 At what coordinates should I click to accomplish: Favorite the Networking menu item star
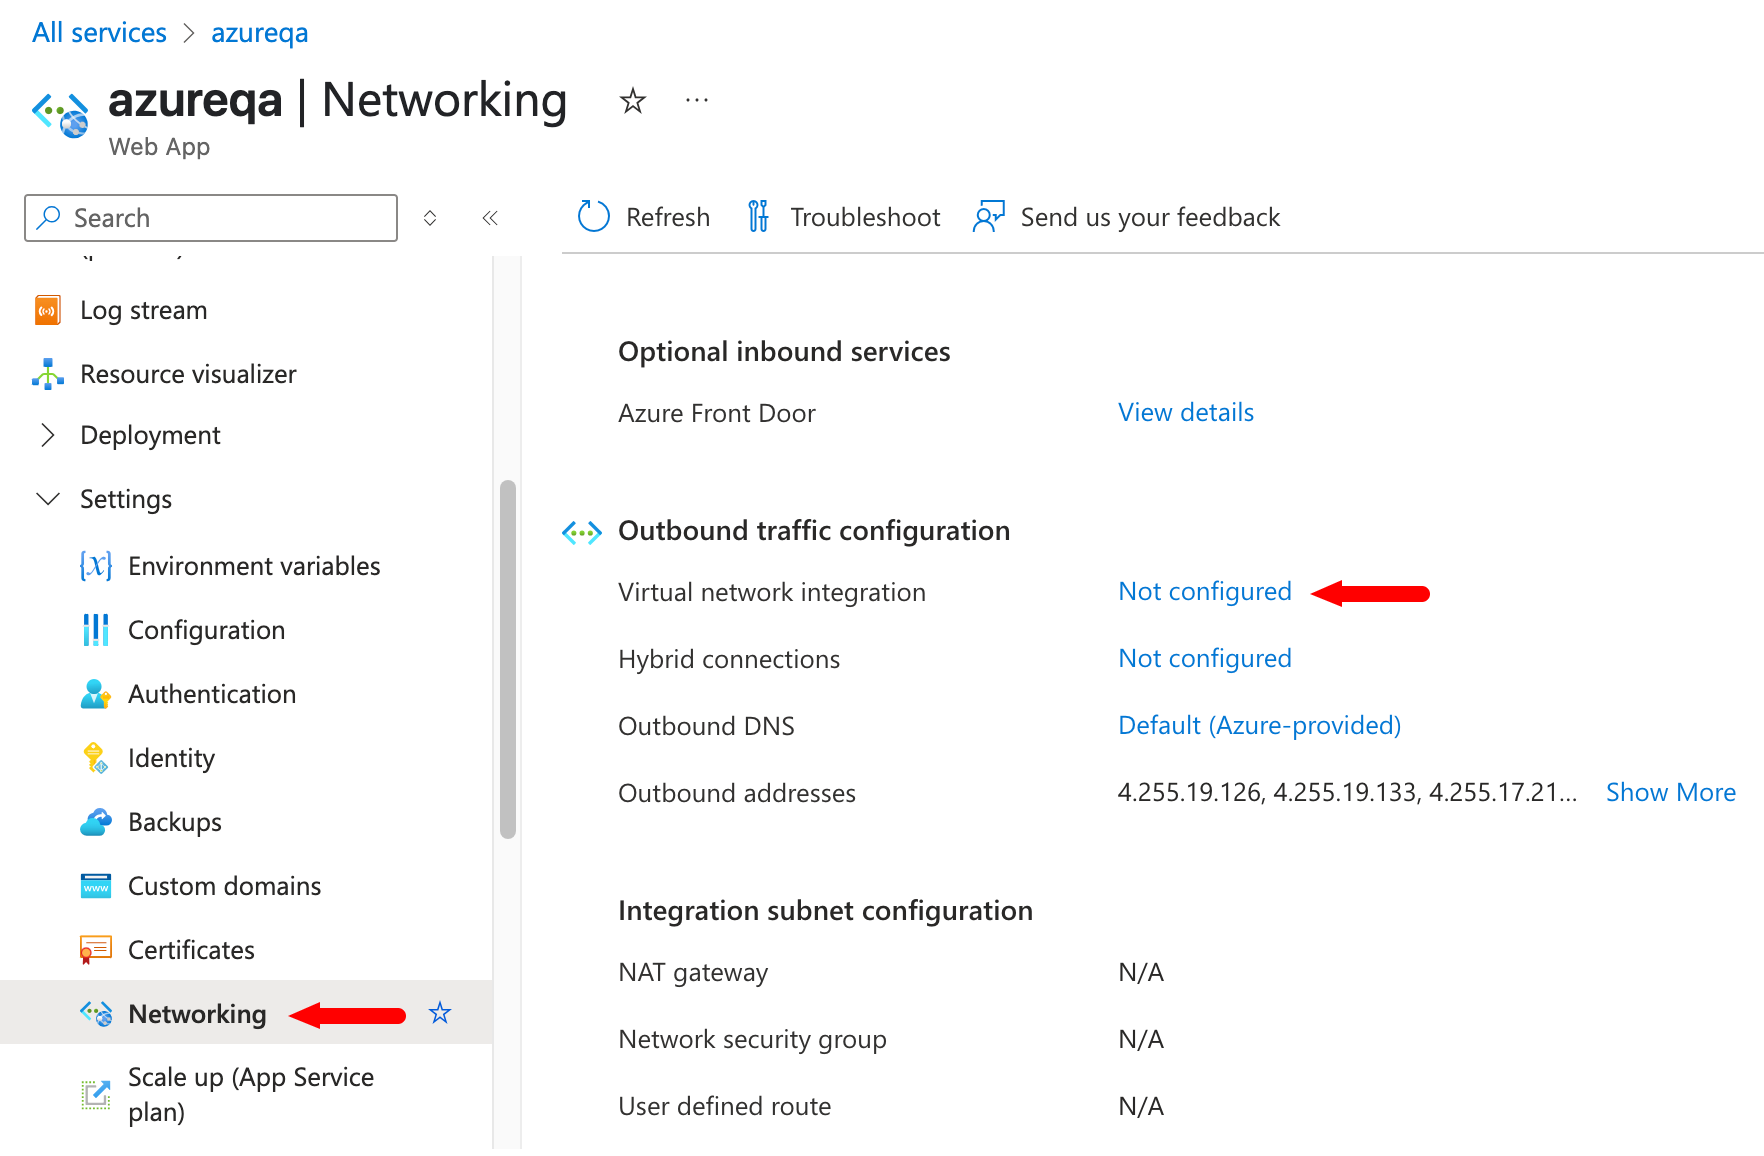(x=440, y=1014)
